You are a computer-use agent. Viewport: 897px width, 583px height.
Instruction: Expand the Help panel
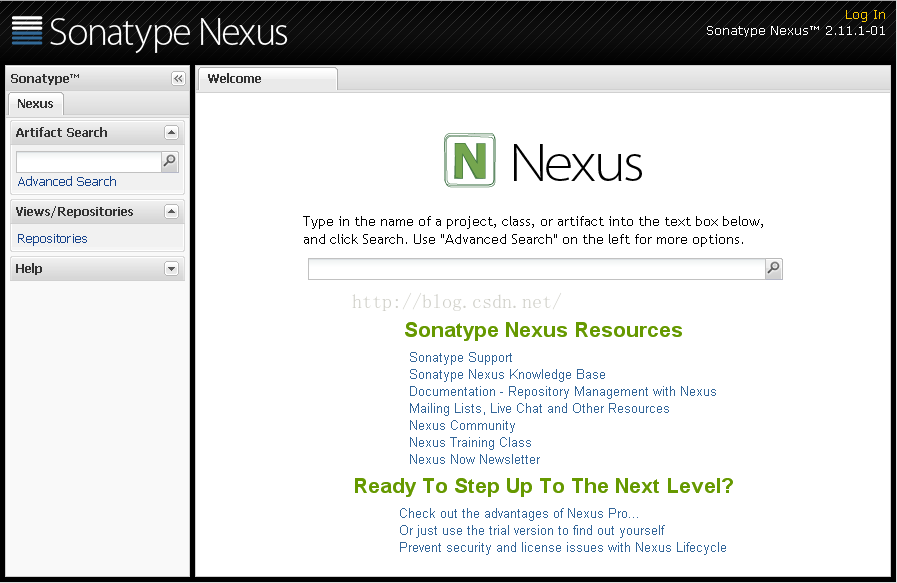point(171,268)
